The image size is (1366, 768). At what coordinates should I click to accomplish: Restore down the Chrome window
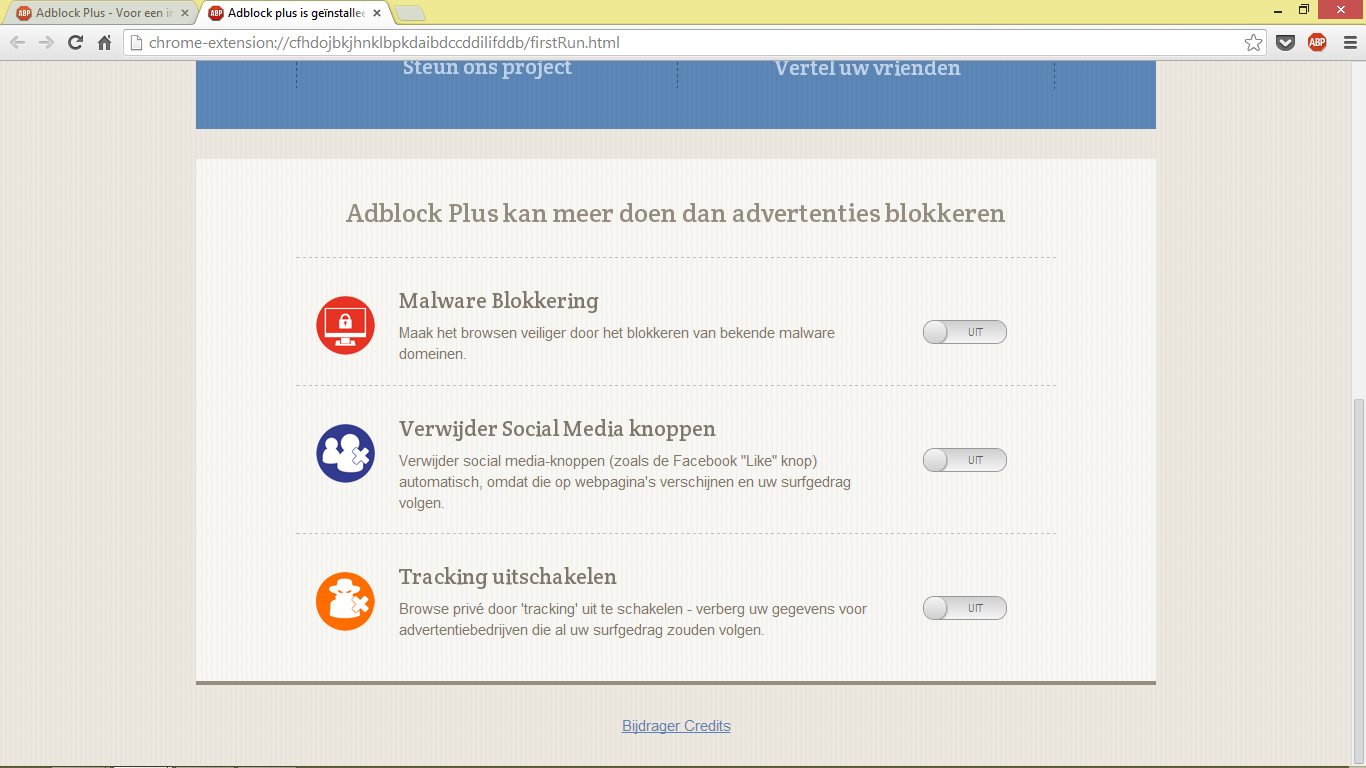coord(1304,10)
